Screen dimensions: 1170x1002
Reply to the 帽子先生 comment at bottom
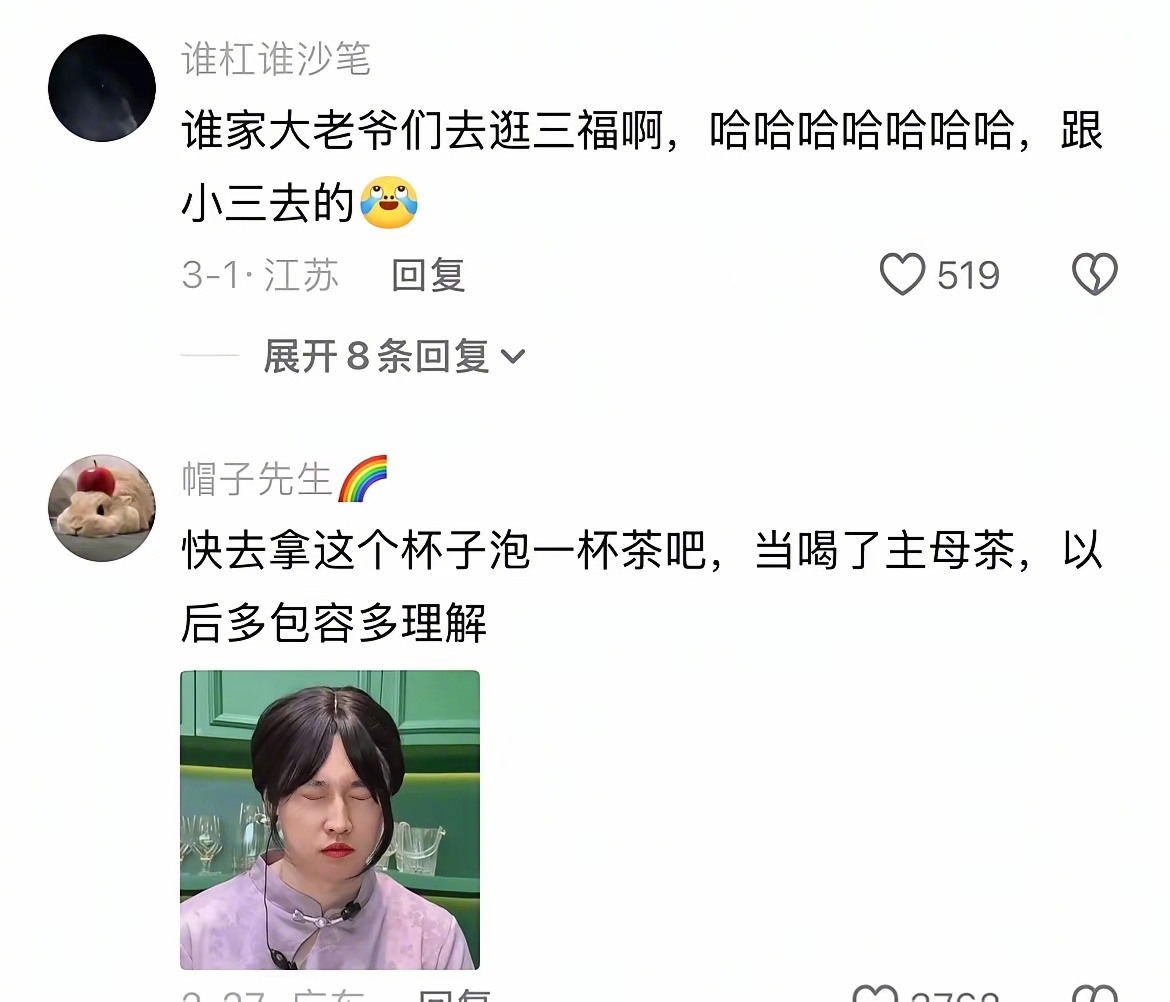coord(454,995)
